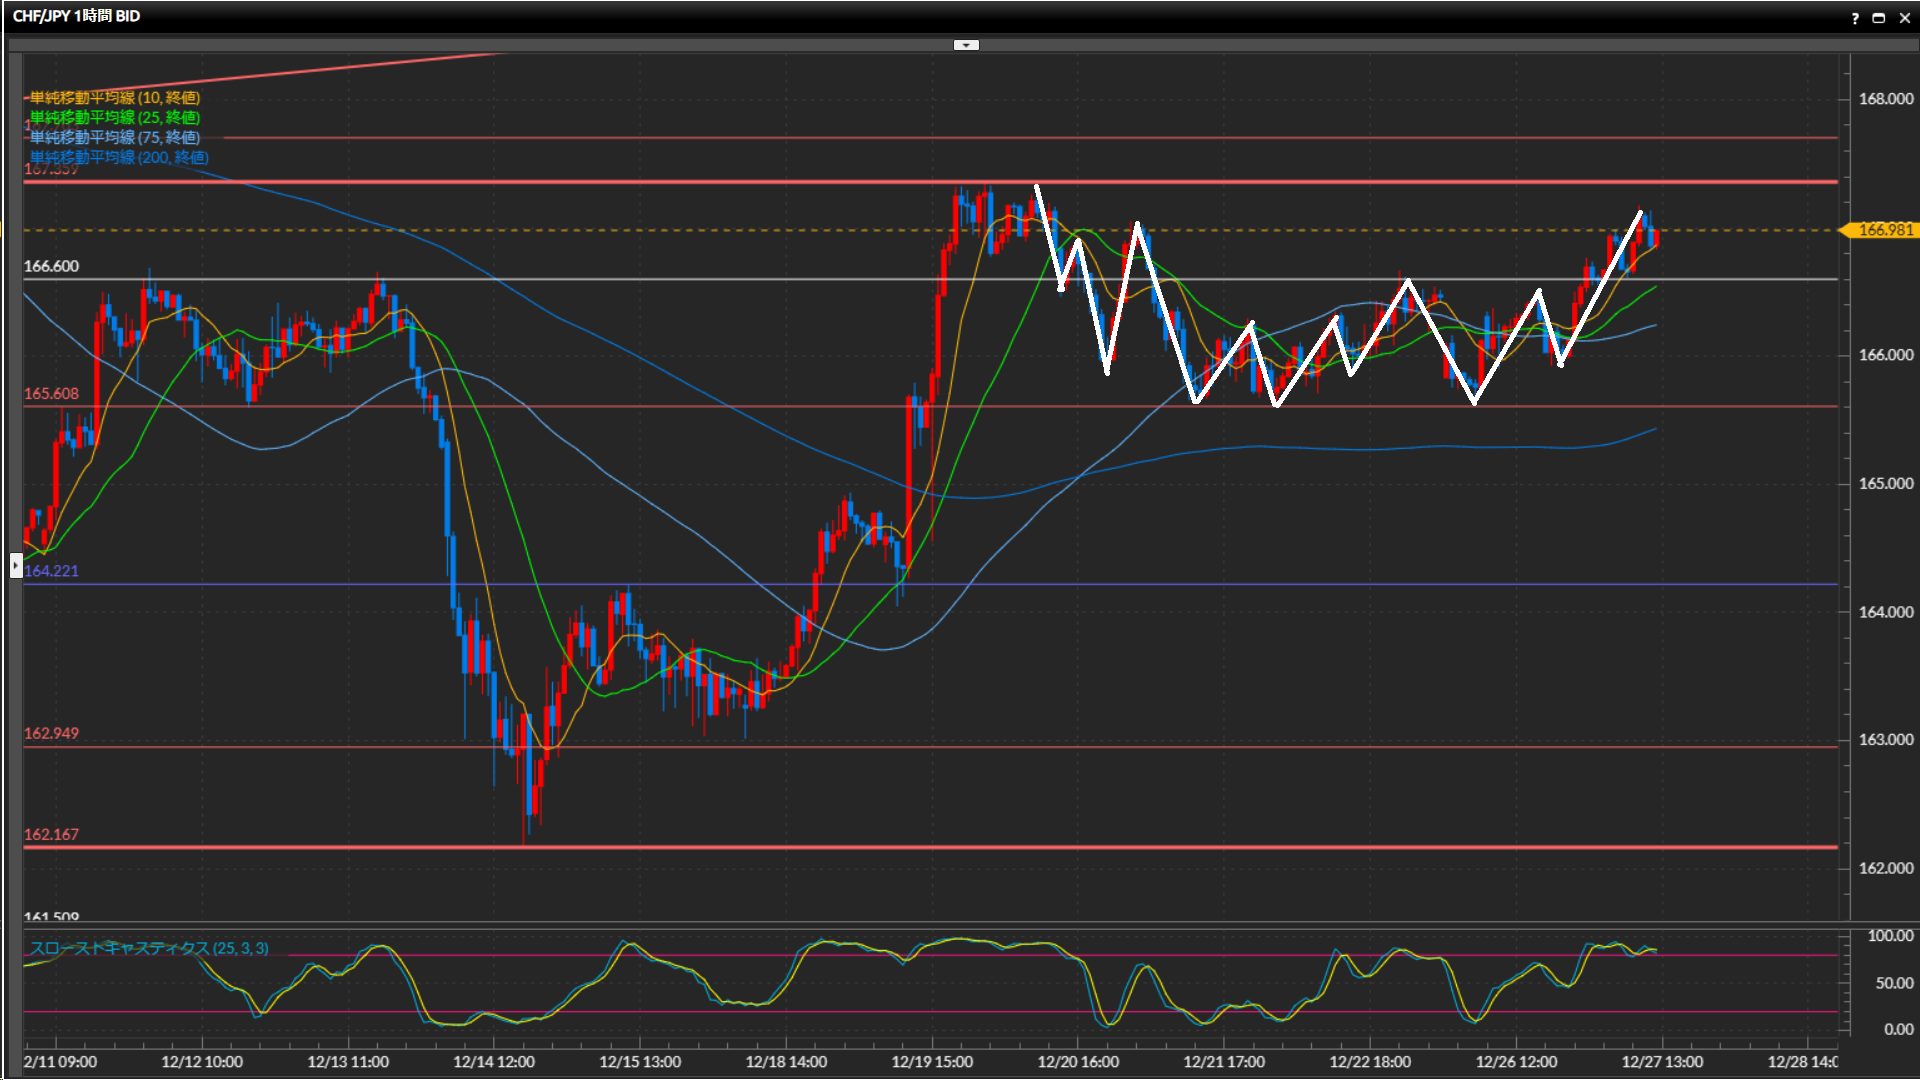Click the 200-period moving average legend
Screen dimensions: 1920x1080
click(x=118, y=157)
